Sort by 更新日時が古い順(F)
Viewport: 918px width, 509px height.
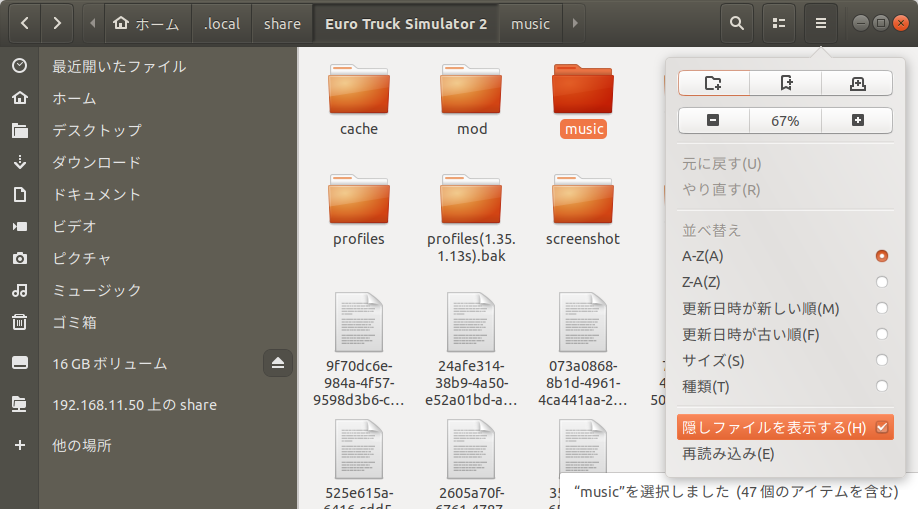[x=785, y=334]
